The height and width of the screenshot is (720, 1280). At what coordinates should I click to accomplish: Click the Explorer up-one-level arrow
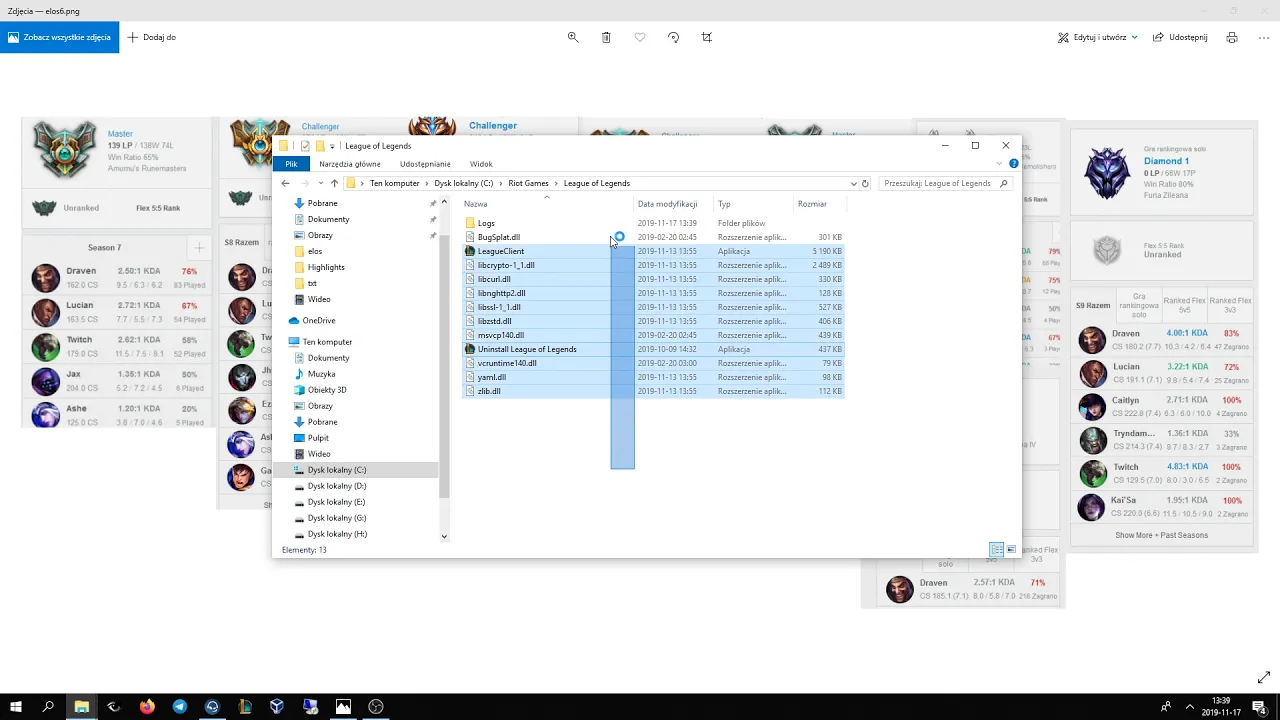pyautogui.click(x=334, y=183)
